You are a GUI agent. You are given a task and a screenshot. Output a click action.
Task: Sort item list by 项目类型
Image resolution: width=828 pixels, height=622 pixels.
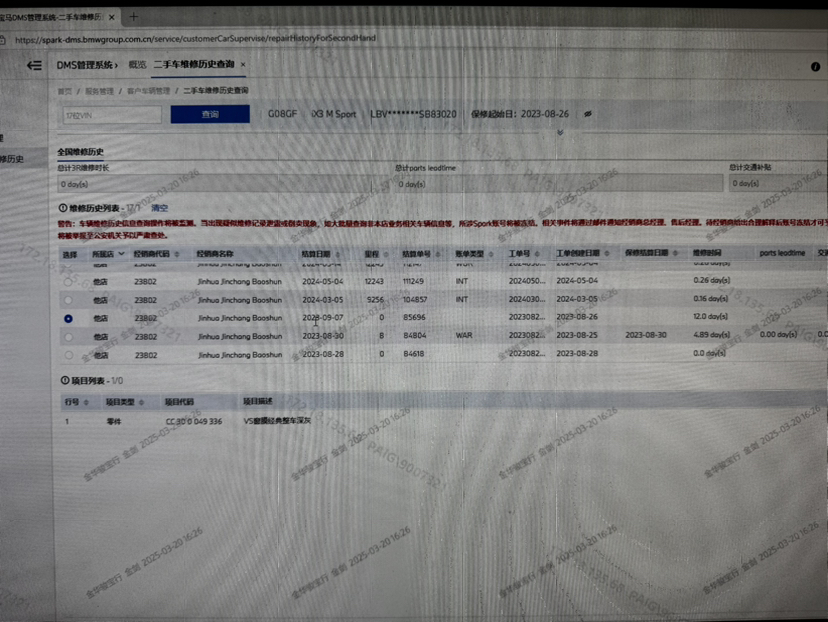pyautogui.click(x=142, y=402)
